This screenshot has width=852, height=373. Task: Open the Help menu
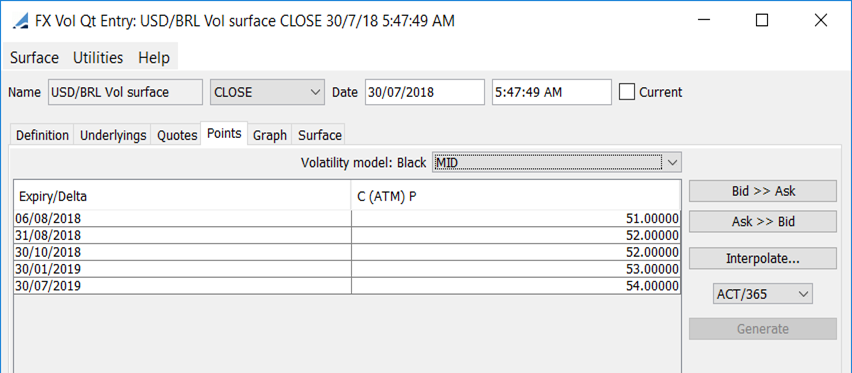pyautogui.click(x=154, y=58)
